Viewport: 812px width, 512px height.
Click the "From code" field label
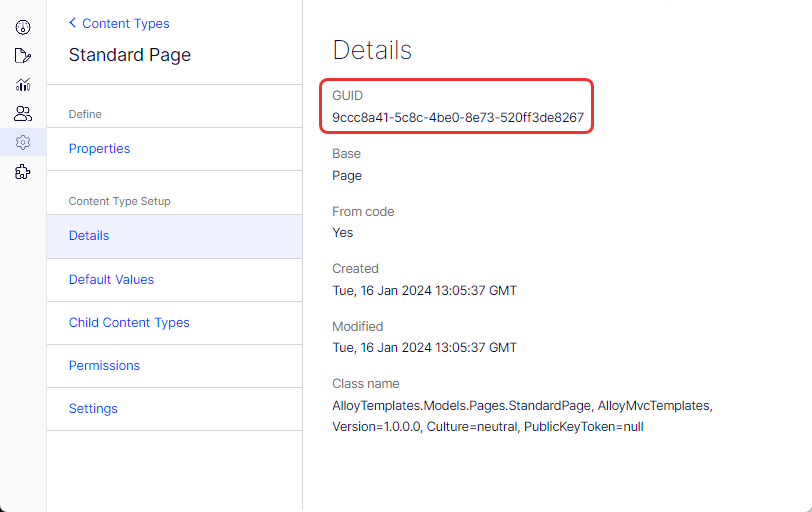[363, 212]
